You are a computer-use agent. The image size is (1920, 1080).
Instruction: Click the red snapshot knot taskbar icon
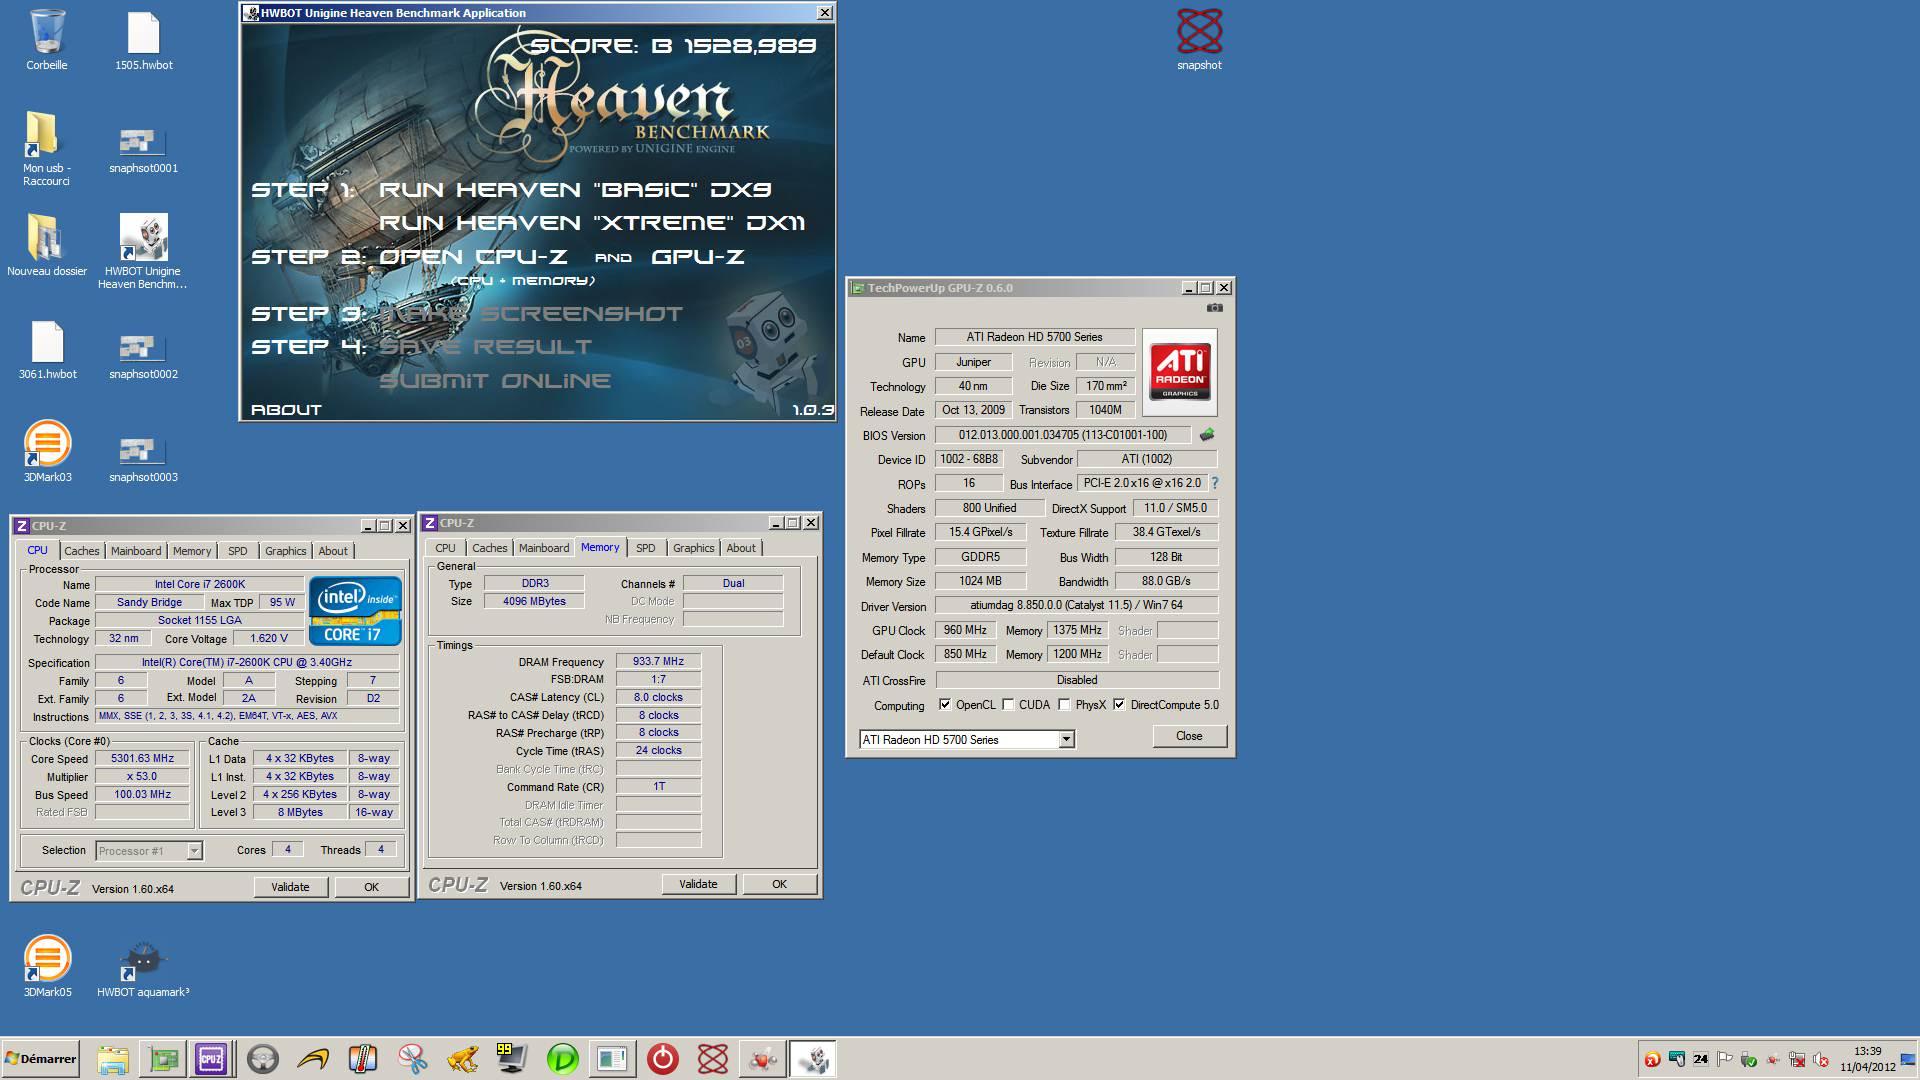(712, 1059)
